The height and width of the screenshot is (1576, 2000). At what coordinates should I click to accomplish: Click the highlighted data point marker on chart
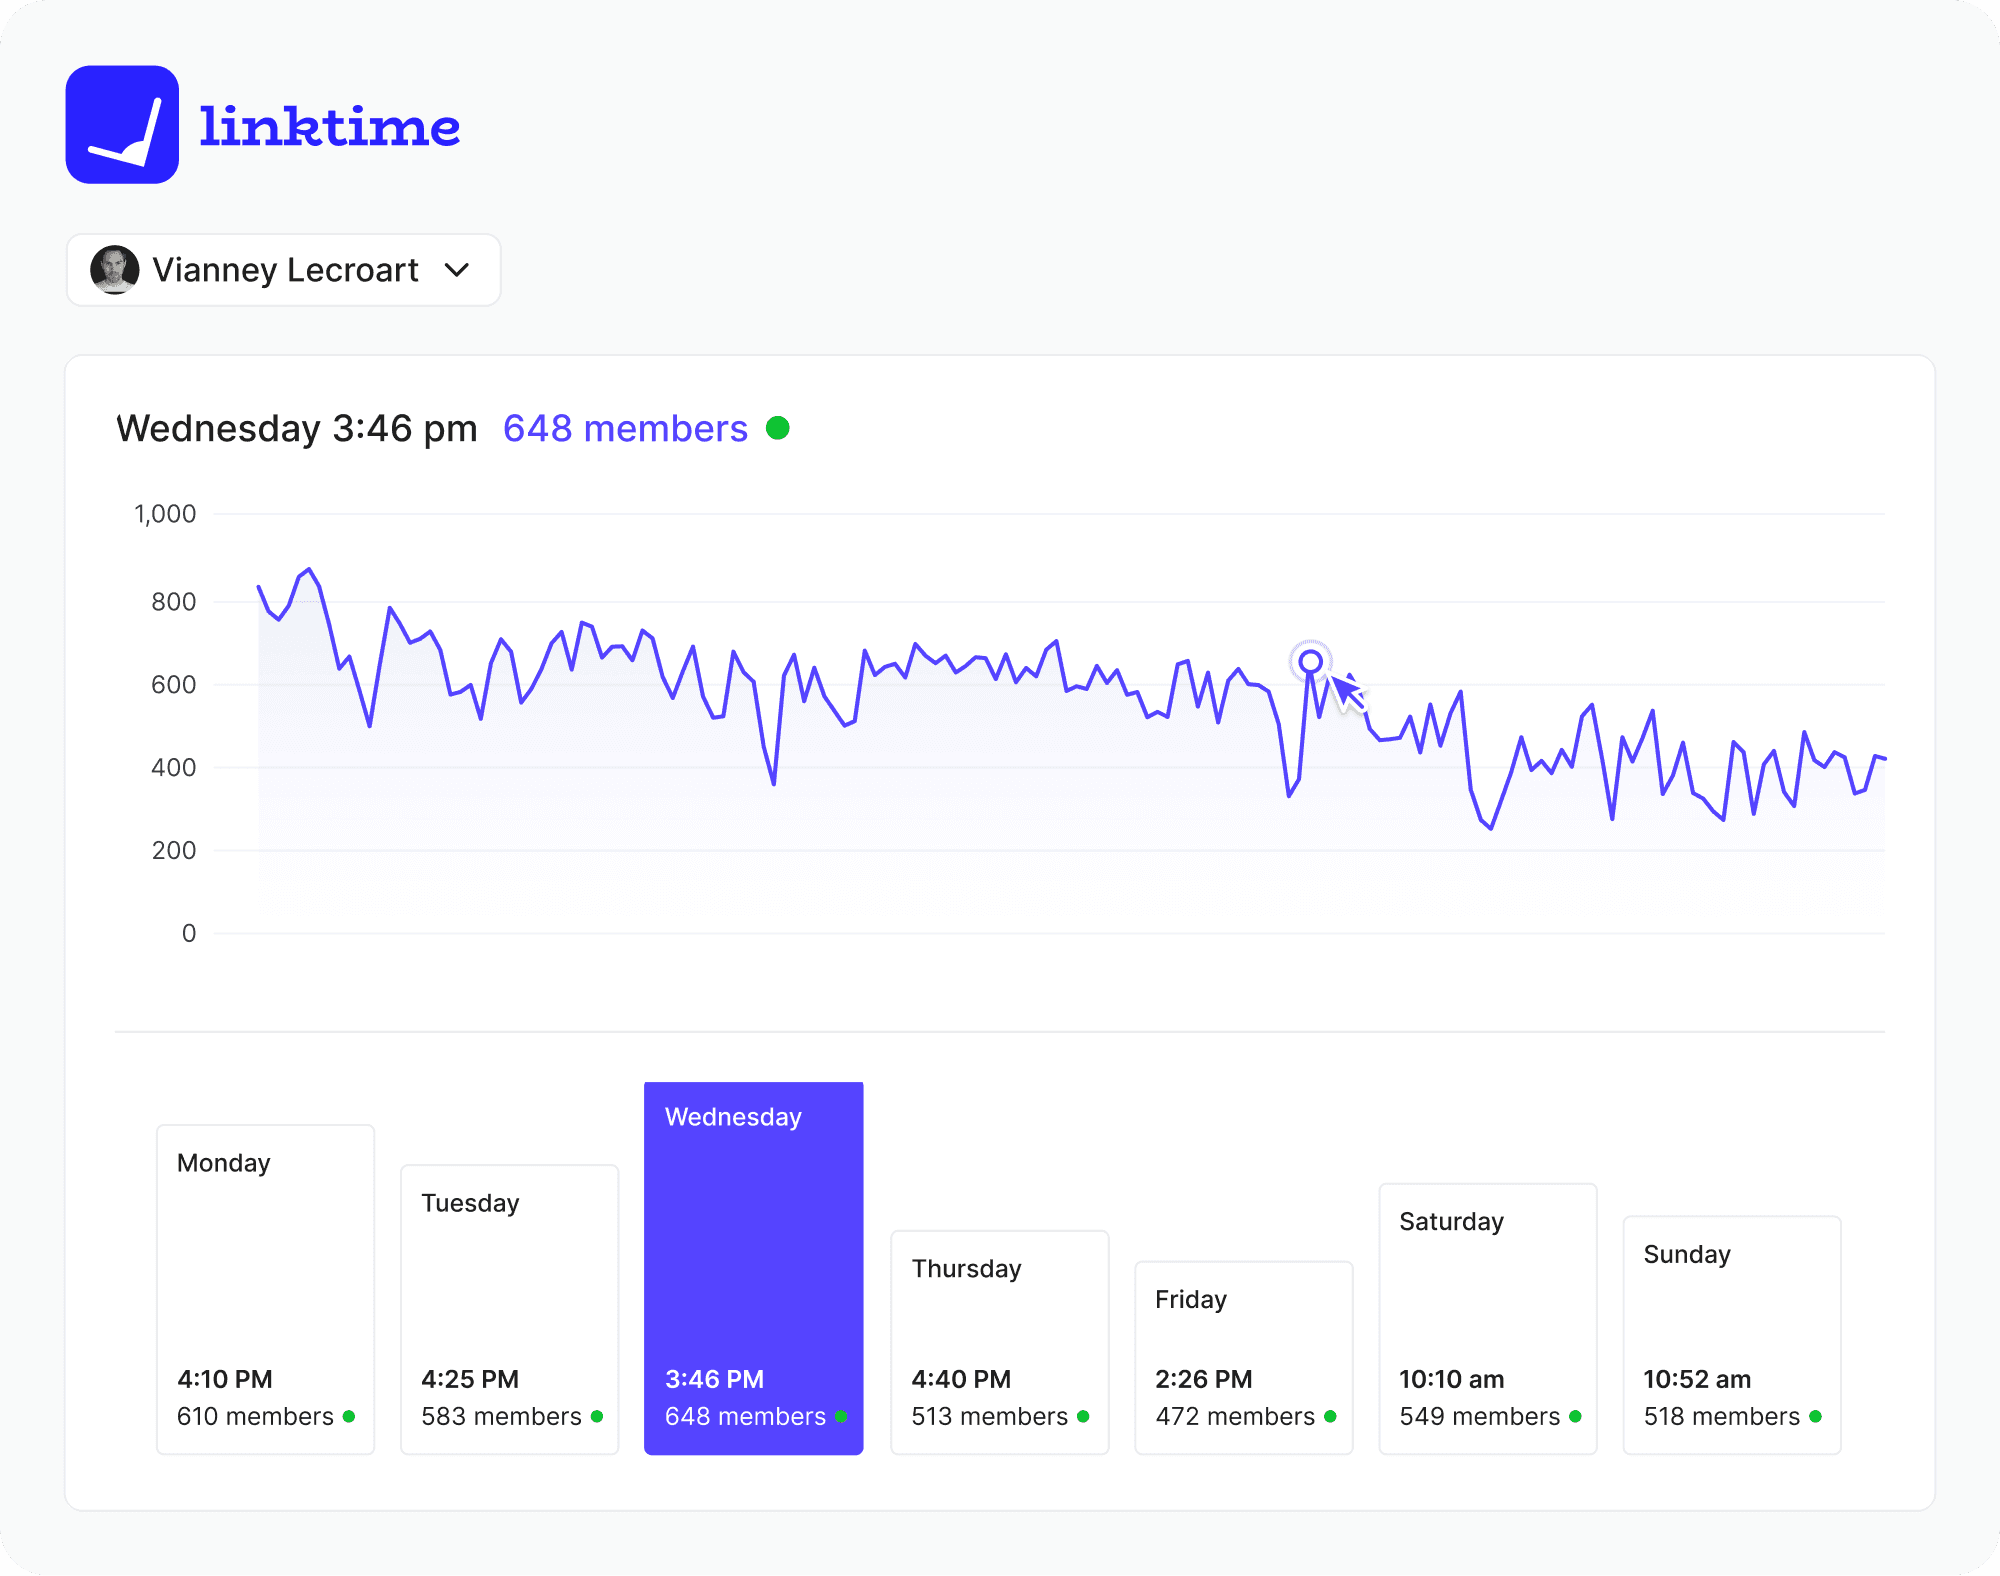point(1310,662)
